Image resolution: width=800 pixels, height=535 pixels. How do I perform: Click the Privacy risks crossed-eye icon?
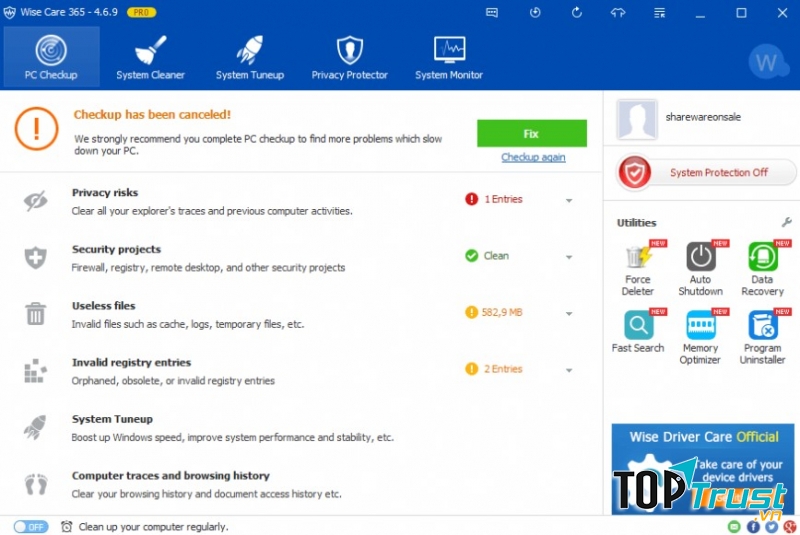click(x=36, y=201)
